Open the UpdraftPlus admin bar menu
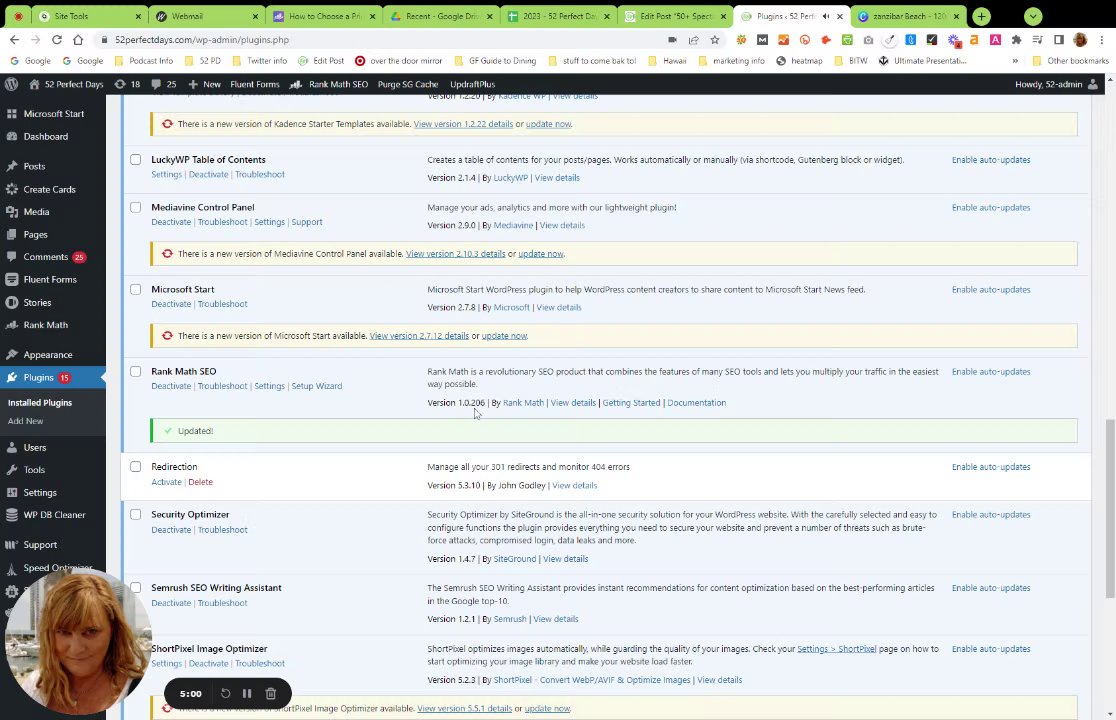Image resolution: width=1116 pixels, height=720 pixels. click(x=473, y=84)
